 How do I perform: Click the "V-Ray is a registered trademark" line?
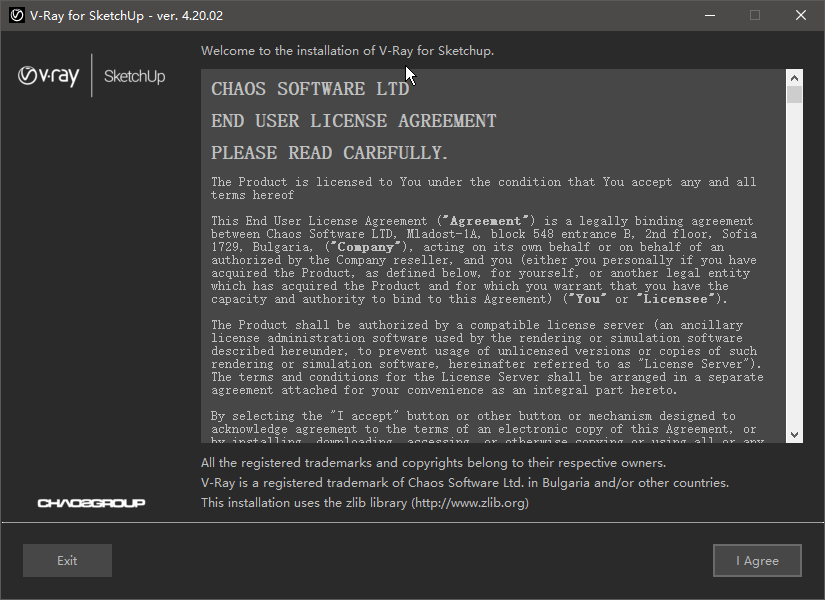(465, 483)
